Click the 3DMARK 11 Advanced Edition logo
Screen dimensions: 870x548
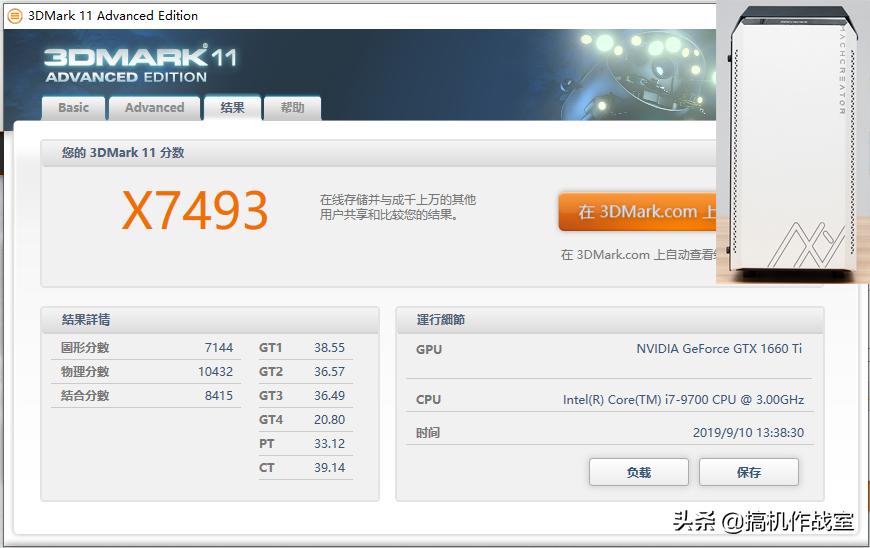pyautogui.click(x=140, y=64)
